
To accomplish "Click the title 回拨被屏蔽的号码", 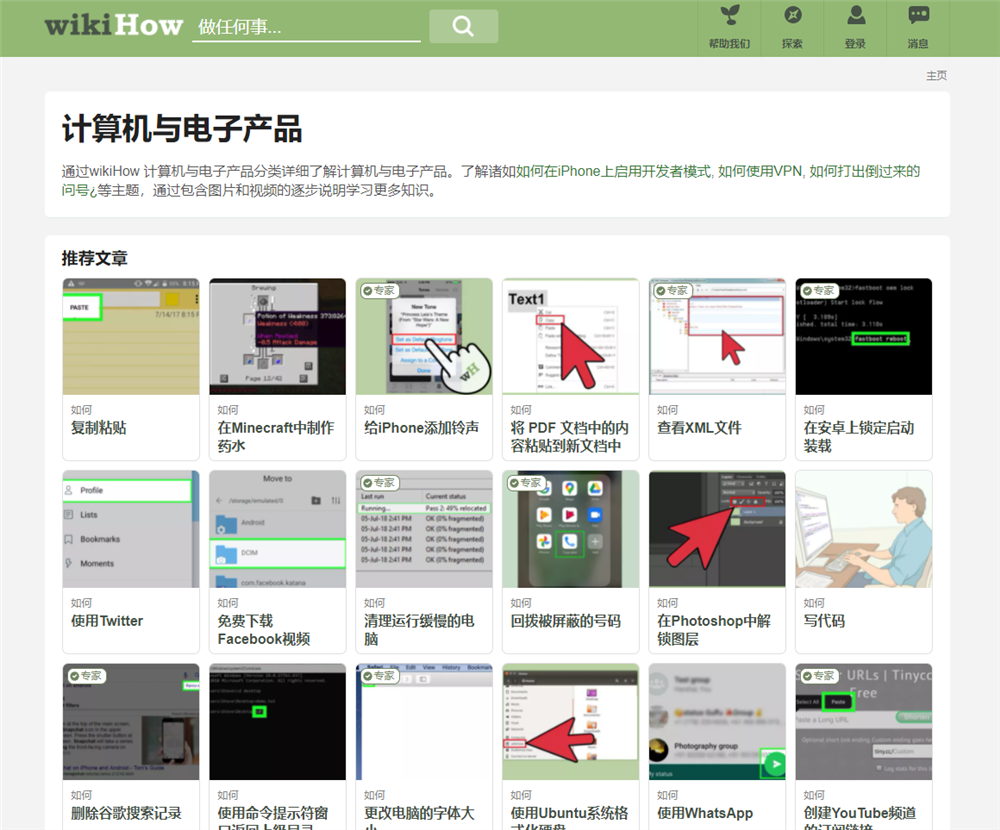I will (x=565, y=621).
